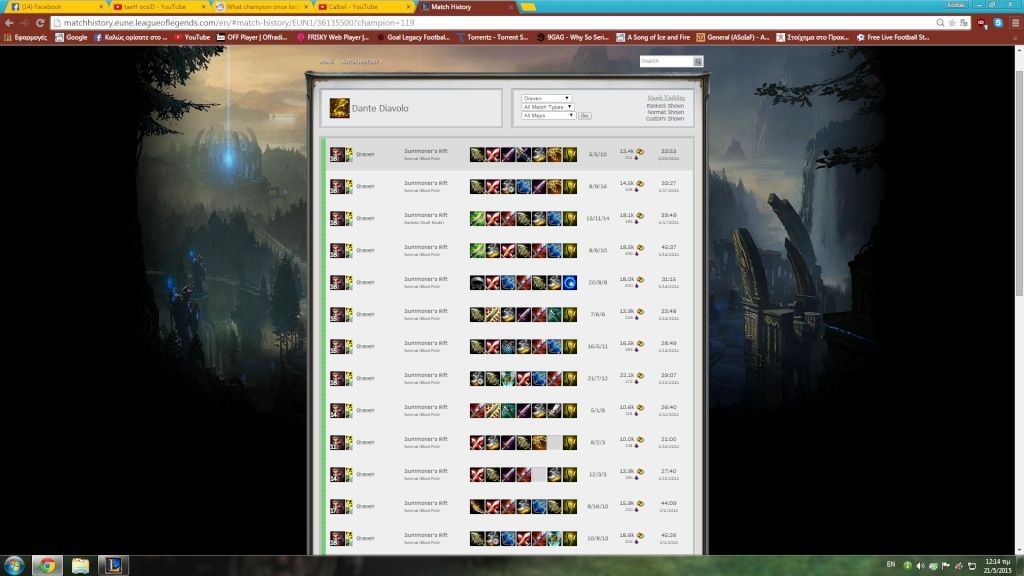This screenshot has height=576, width=1024.
Task: Click the bright green item in 15/11/14 match
Action: [477, 218]
